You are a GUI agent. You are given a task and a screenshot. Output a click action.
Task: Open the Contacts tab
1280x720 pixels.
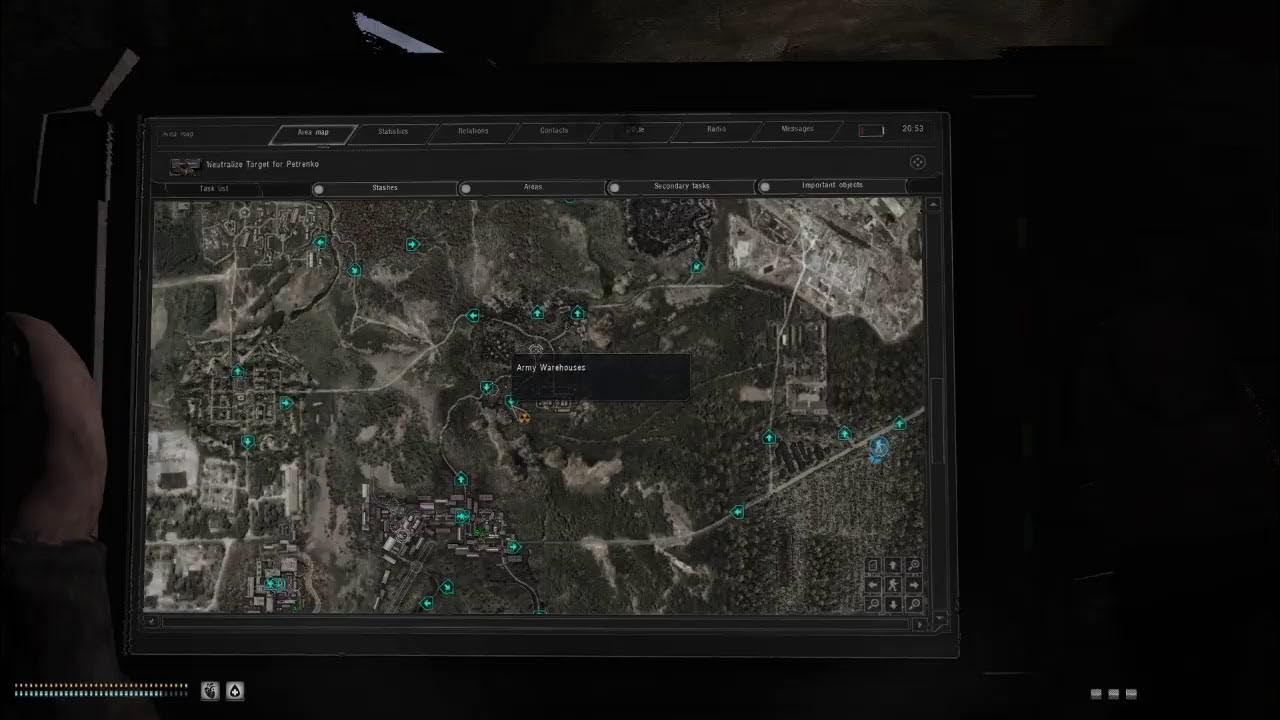coord(554,130)
